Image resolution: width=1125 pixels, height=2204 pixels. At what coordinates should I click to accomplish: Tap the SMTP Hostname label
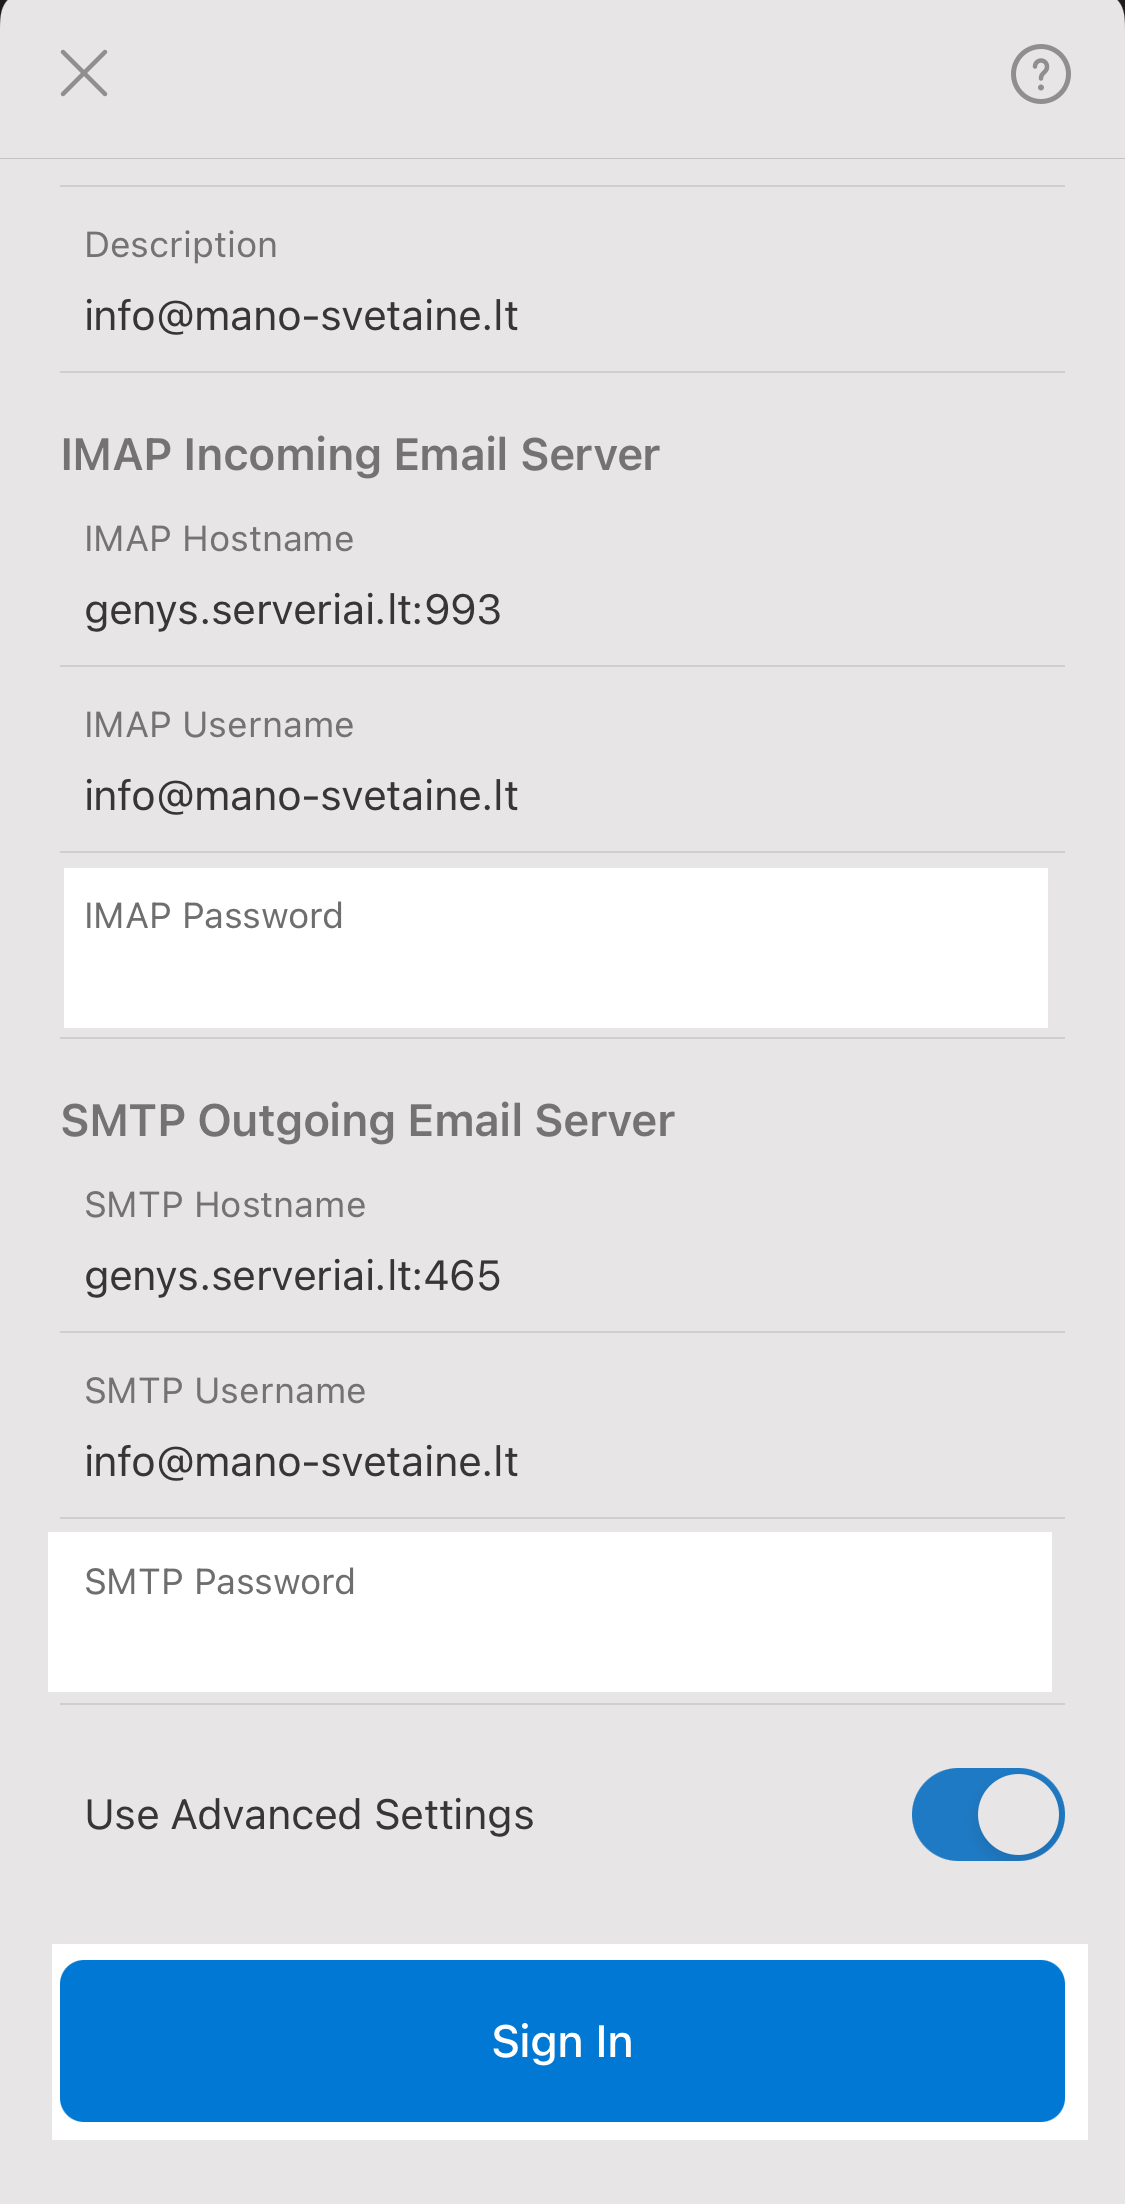tap(225, 1205)
